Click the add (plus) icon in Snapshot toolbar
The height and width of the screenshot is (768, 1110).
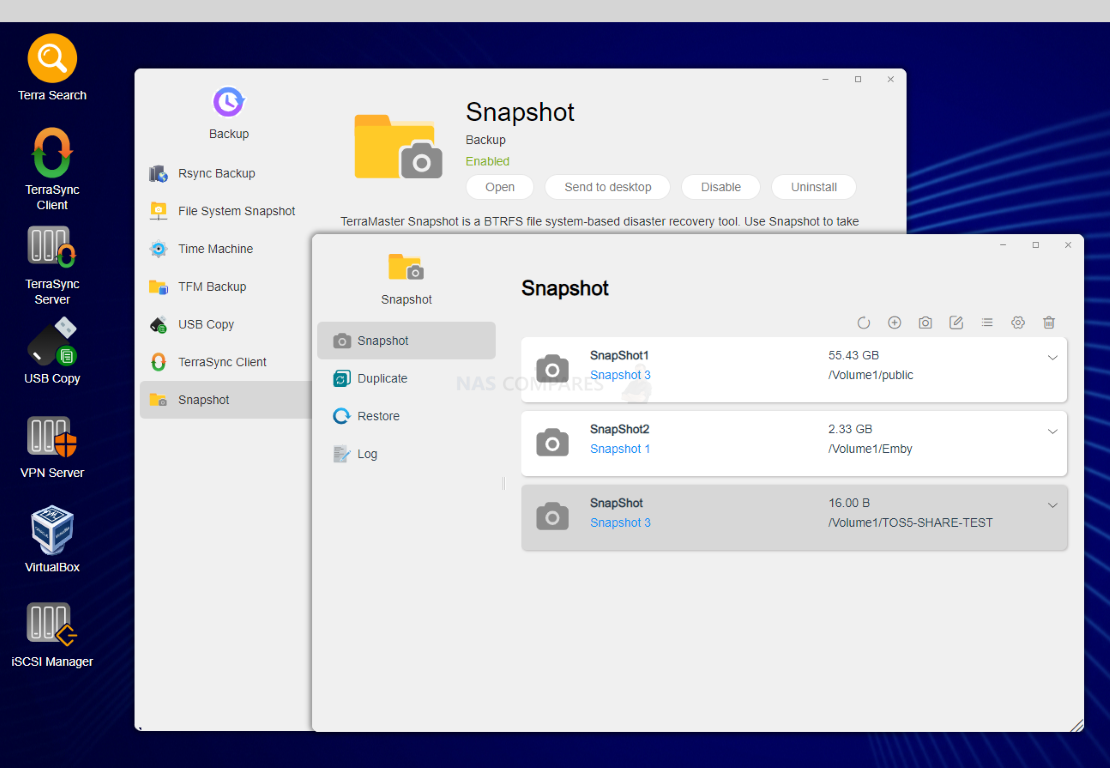click(894, 323)
